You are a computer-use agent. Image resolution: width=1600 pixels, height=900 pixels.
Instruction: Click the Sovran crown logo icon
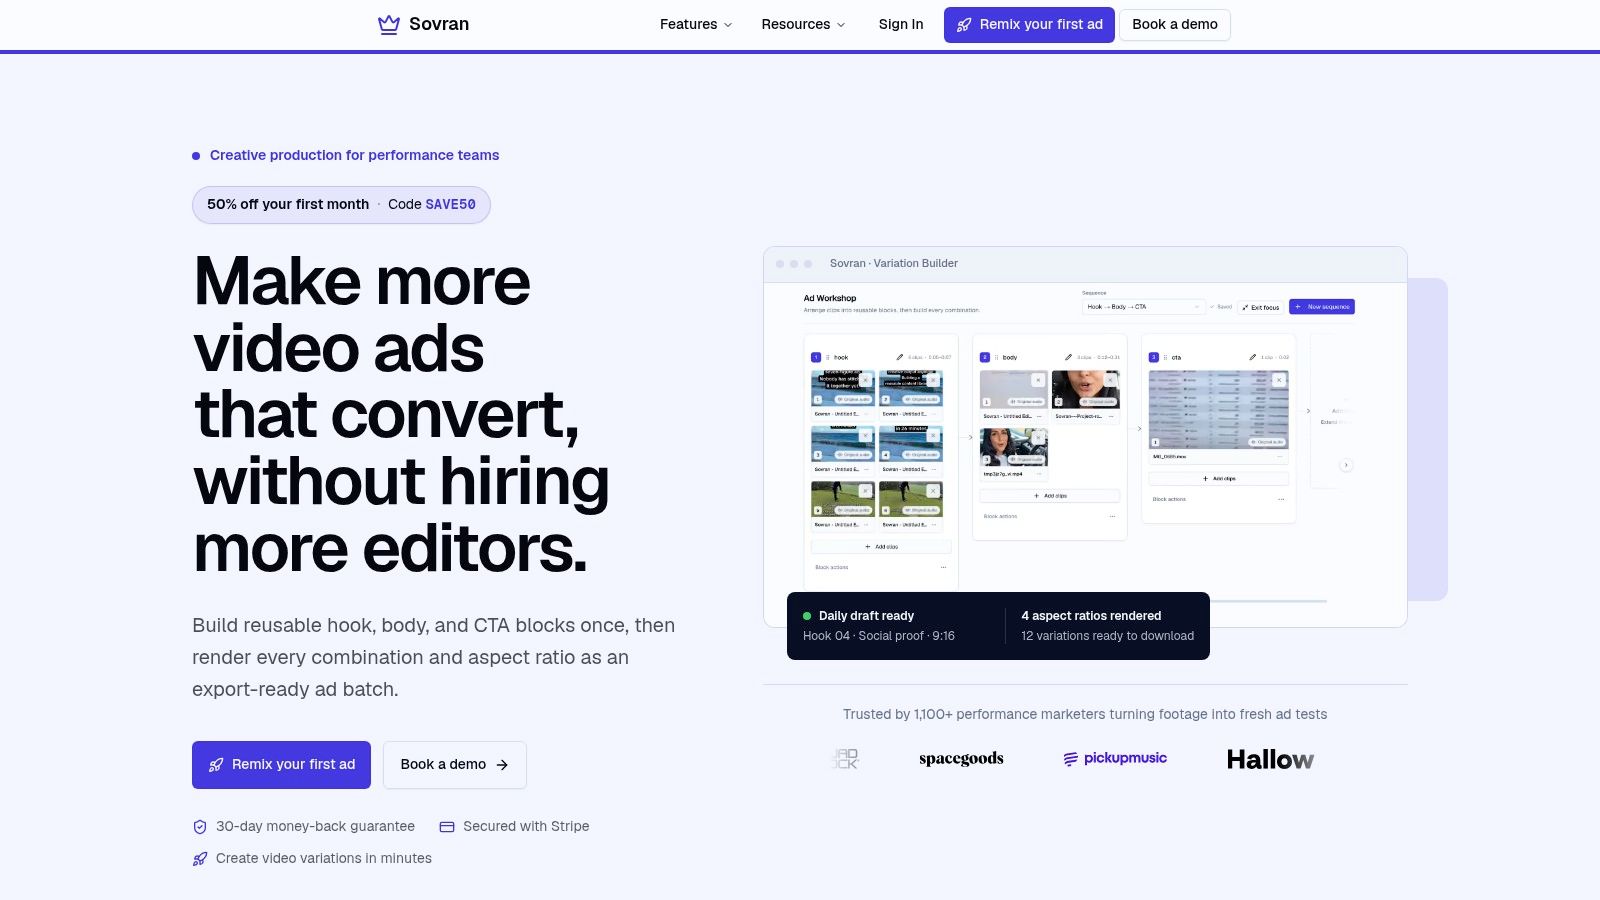[389, 24]
